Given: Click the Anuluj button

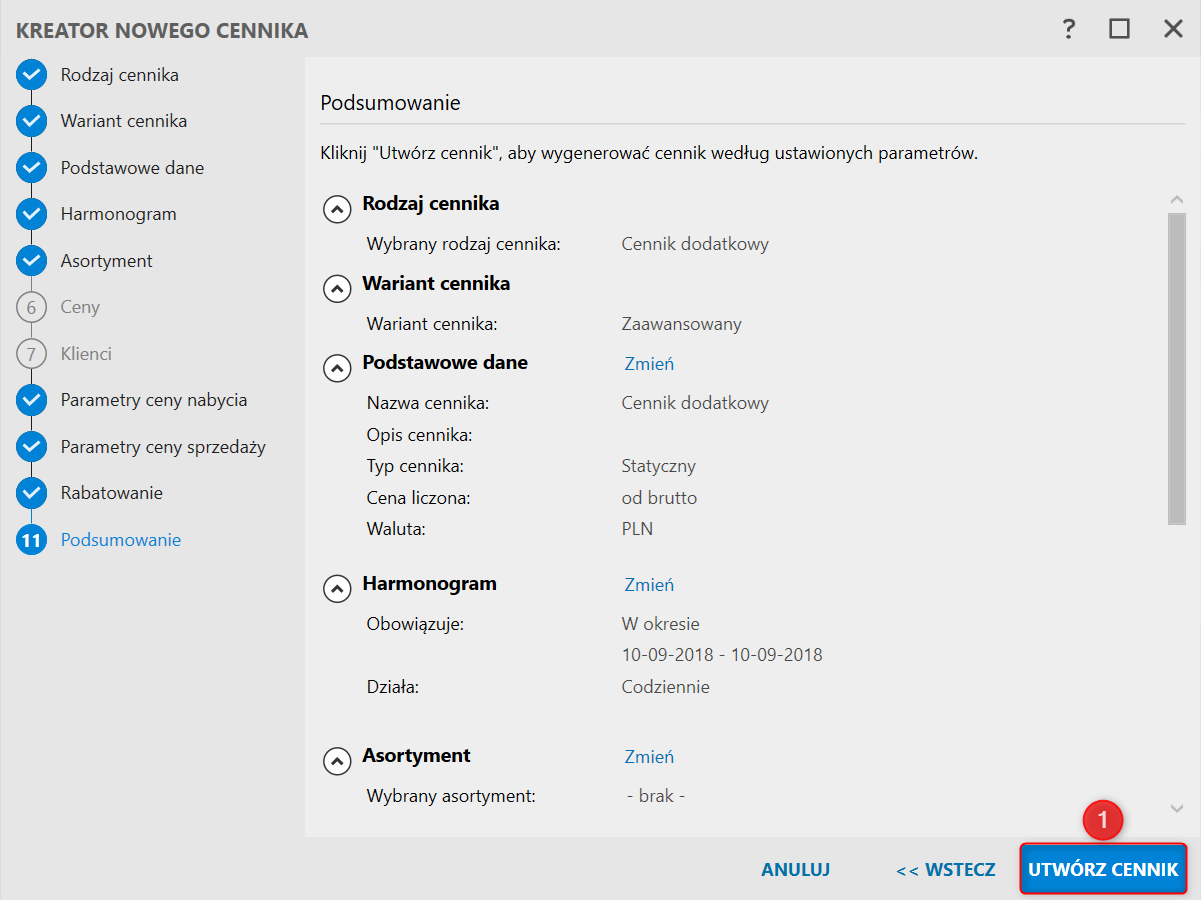Looking at the screenshot, I should coord(795,870).
